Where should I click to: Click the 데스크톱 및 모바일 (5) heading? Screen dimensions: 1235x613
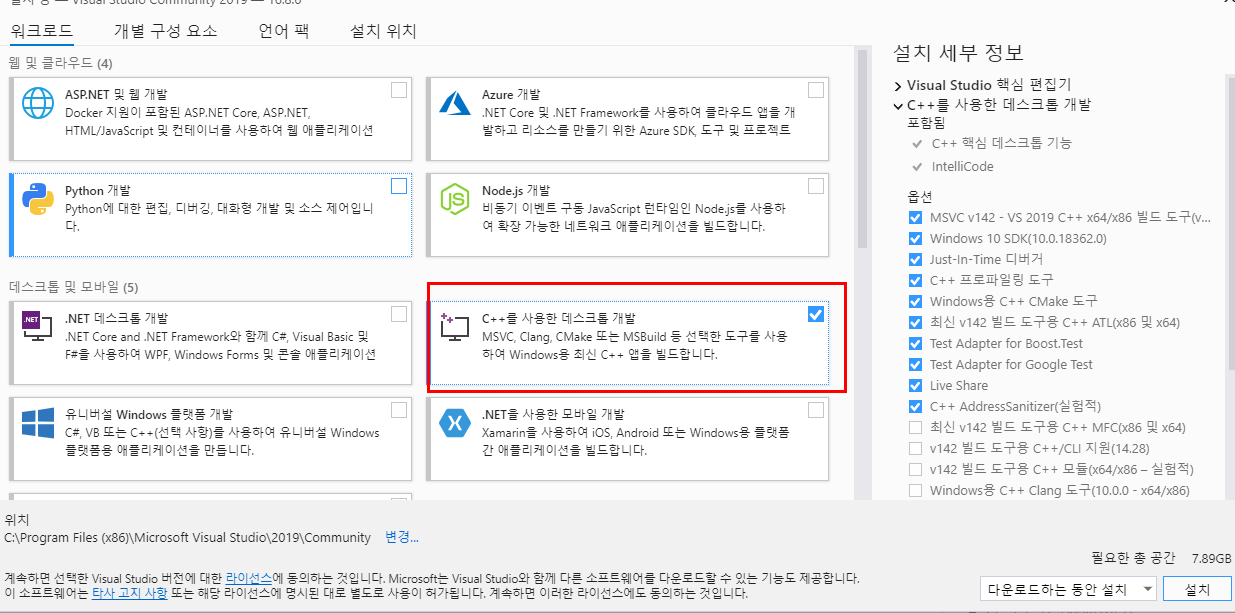pyautogui.click(x=74, y=287)
